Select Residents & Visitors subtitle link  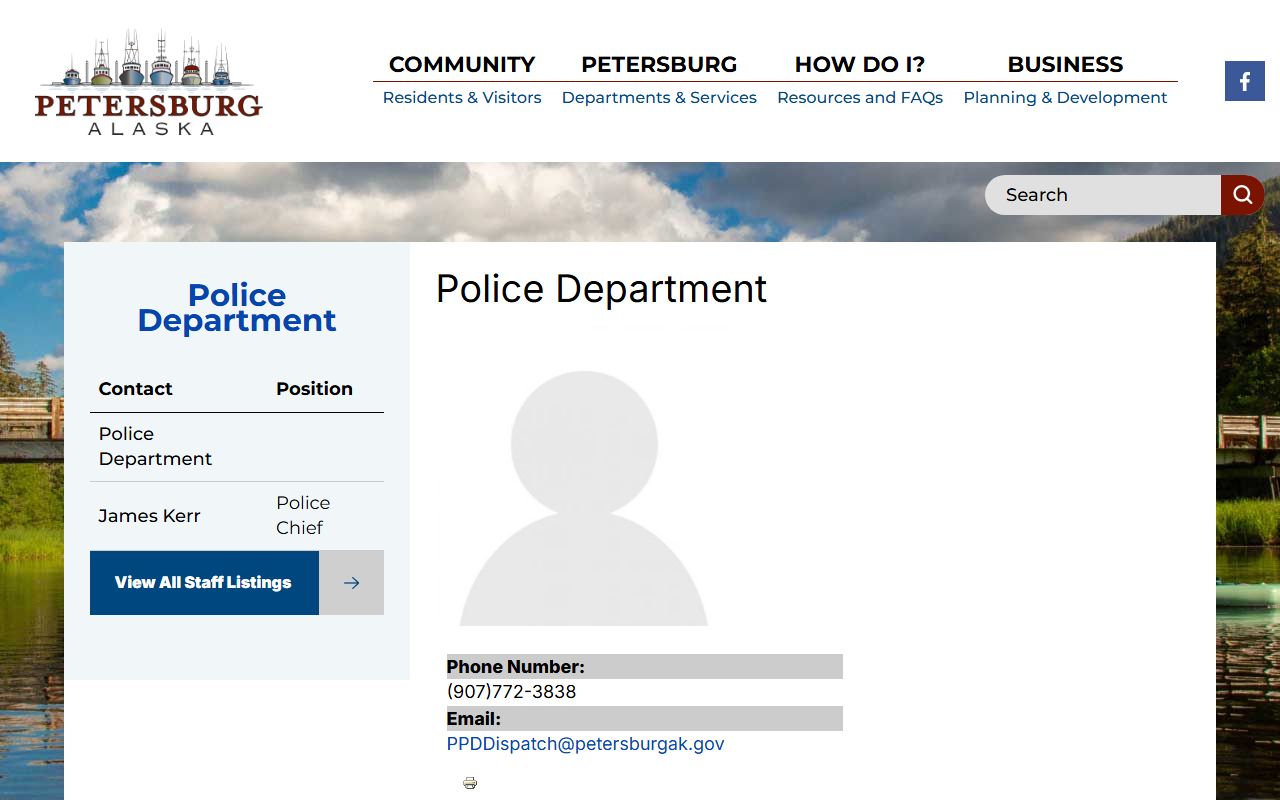pyautogui.click(x=462, y=97)
